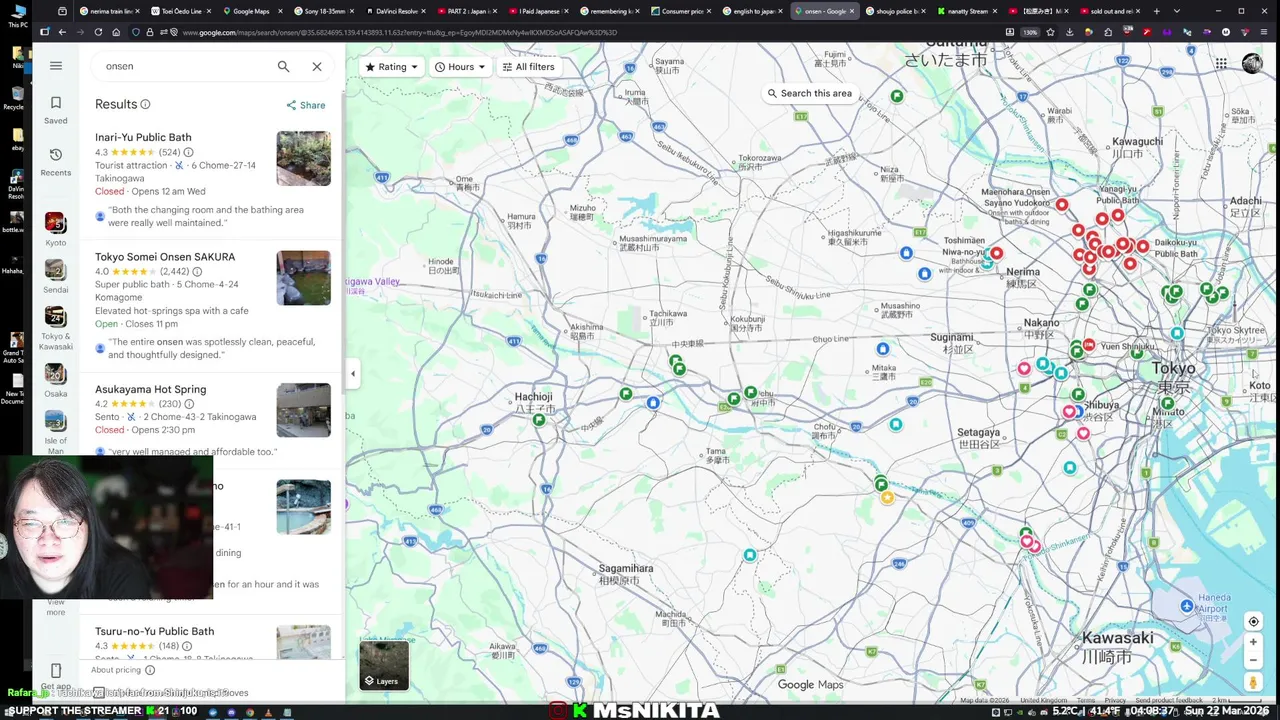Open All filters panel
Viewport: 1280px width, 720px height.
tap(528, 67)
